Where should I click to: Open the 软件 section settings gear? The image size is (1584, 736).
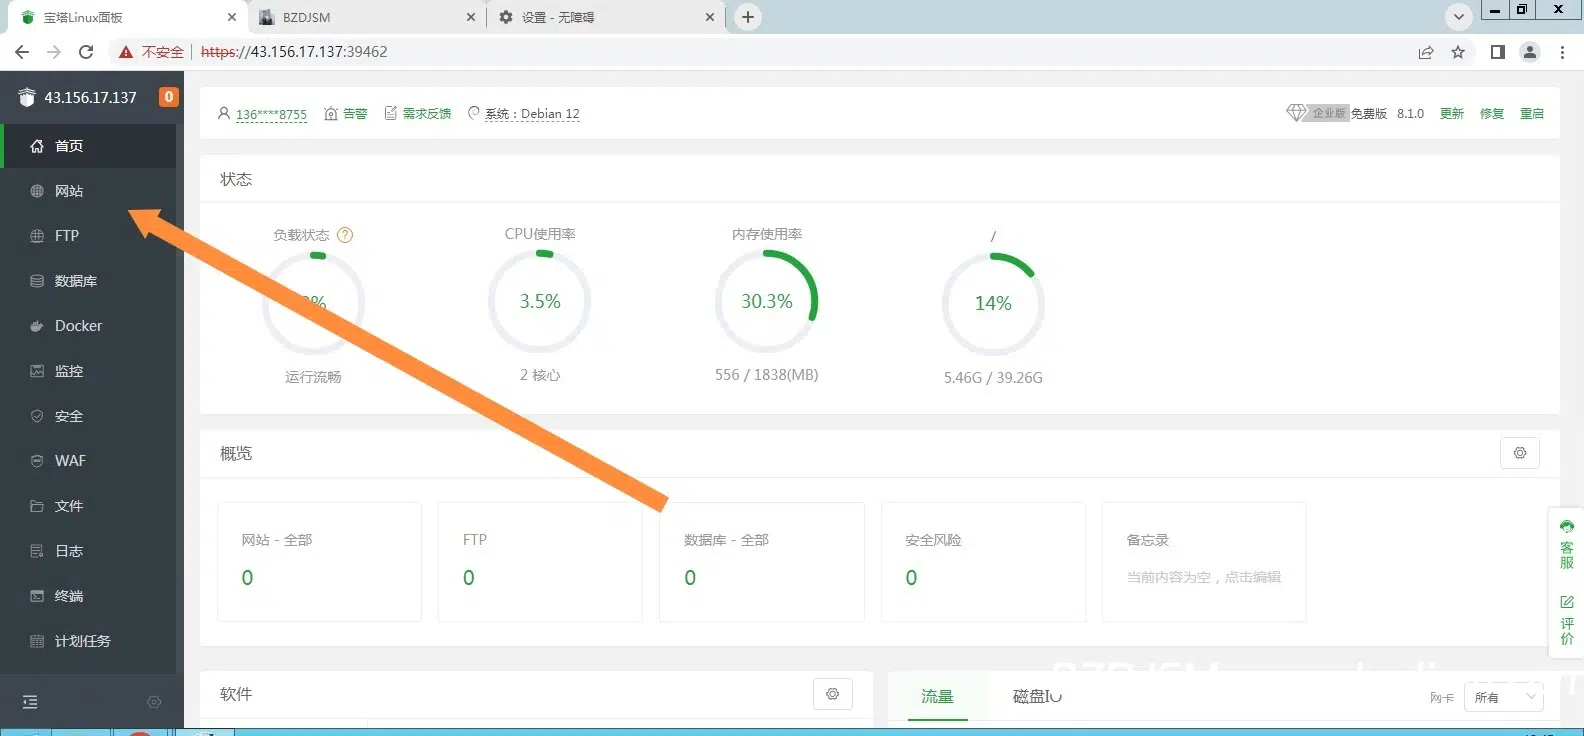[833, 694]
